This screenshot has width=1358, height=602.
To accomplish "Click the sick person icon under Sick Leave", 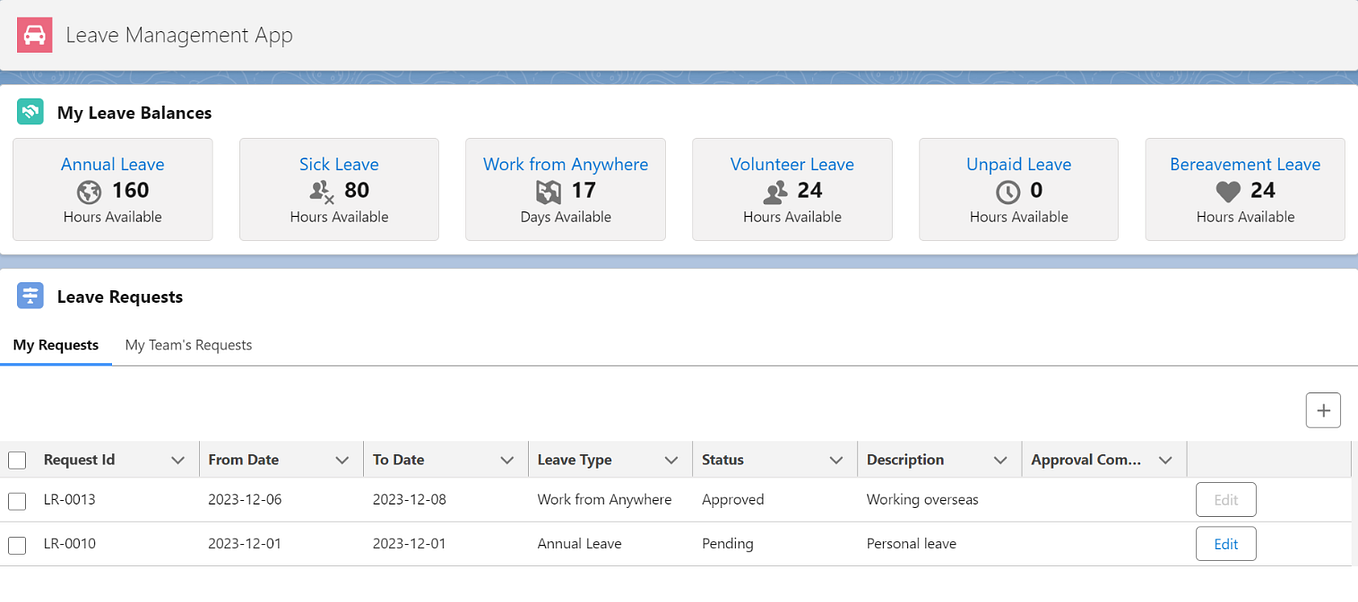I will coord(319,191).
